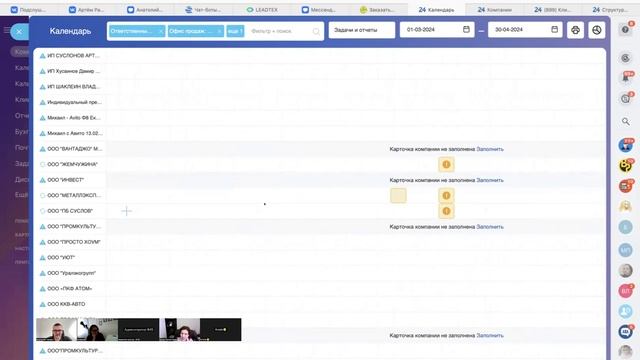Viewport: 640px width, 360px height.
Task: Click "Заполнить" link in ООО "ИНВЕСТ" row
Action: coord(490,180)
